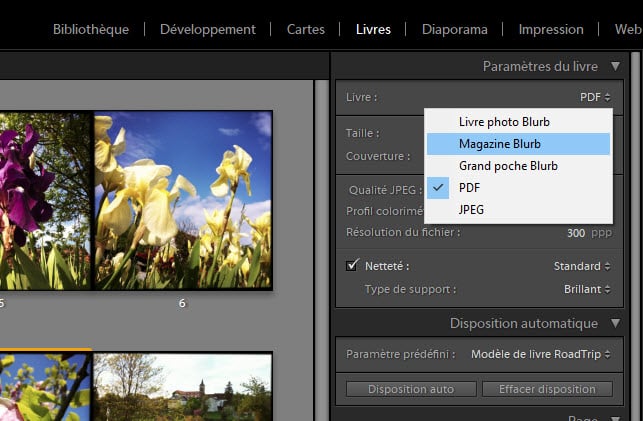Select the yellow iris photo on page 6
The width and height of the screenshot is (643, 421).
point(183,200)
